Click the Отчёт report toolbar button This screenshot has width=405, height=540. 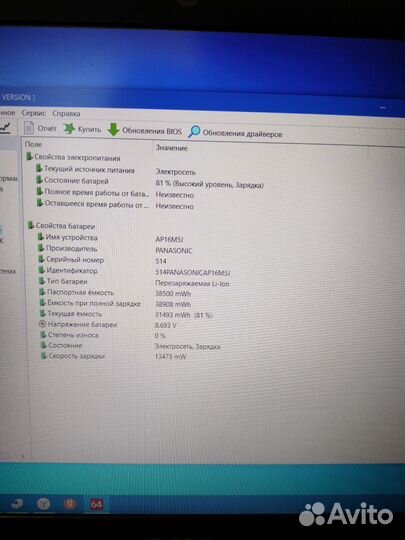tap(40, 128)
